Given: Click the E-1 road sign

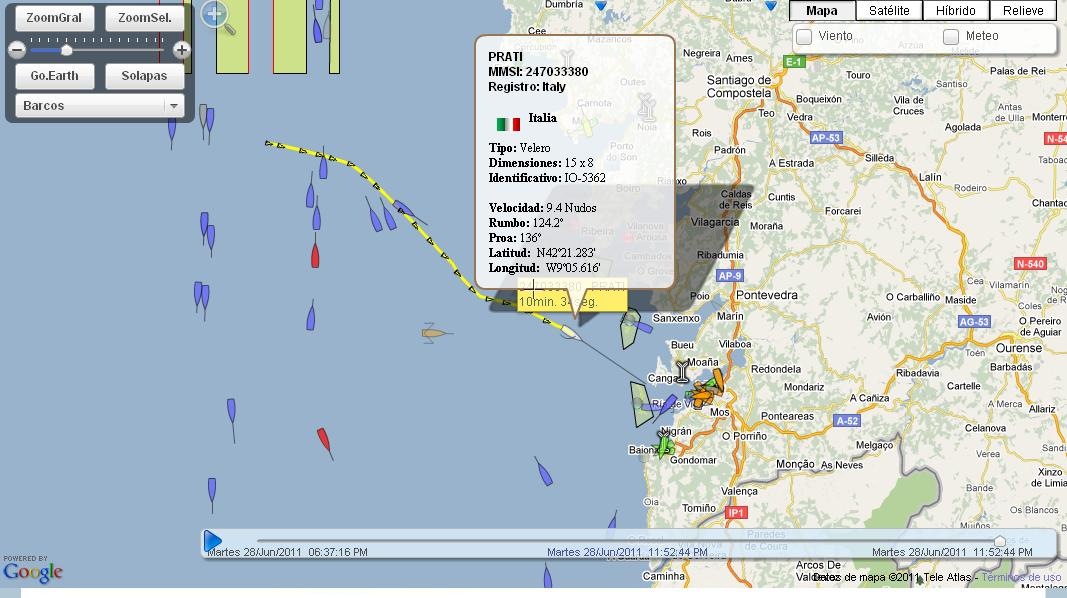Looking at the screenshot, I should pyautogui.click(x=794, y=62).
